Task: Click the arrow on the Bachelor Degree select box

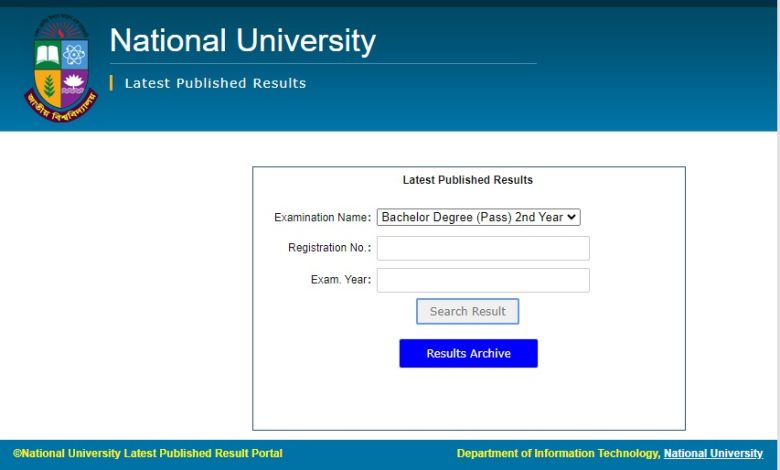Action: pyautogui.click(x=571, y=217)
